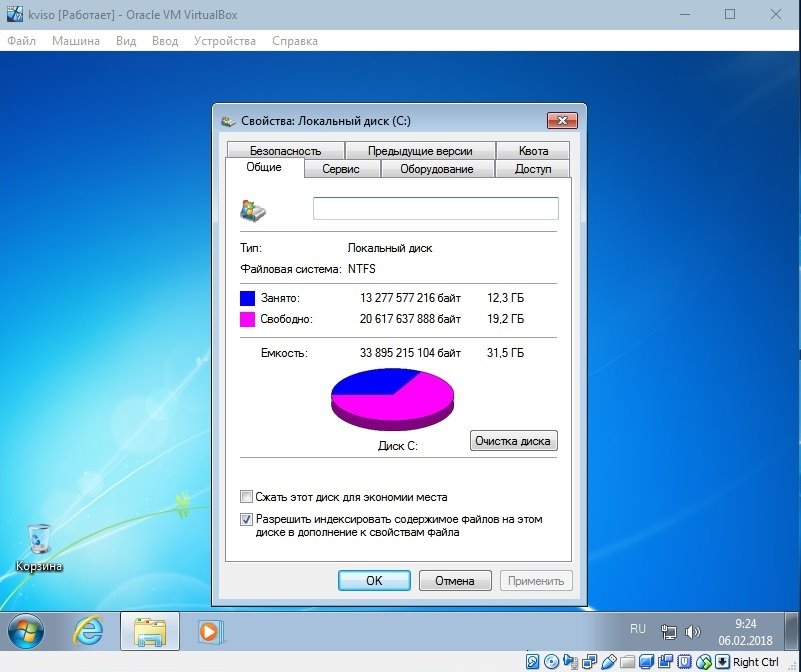Open the Вид menu in VirtualBox
This screenshot has width=801, height=672.
[126, 41]
